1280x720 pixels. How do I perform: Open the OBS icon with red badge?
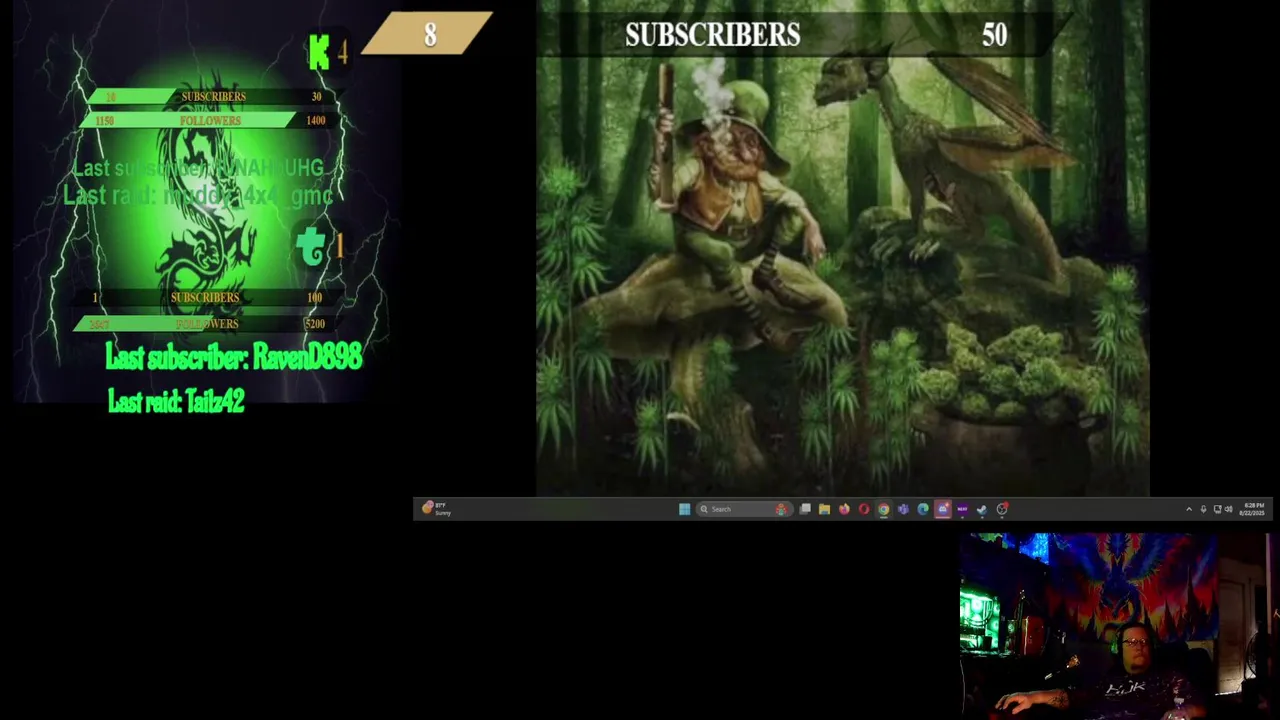tap(1002, 509)
